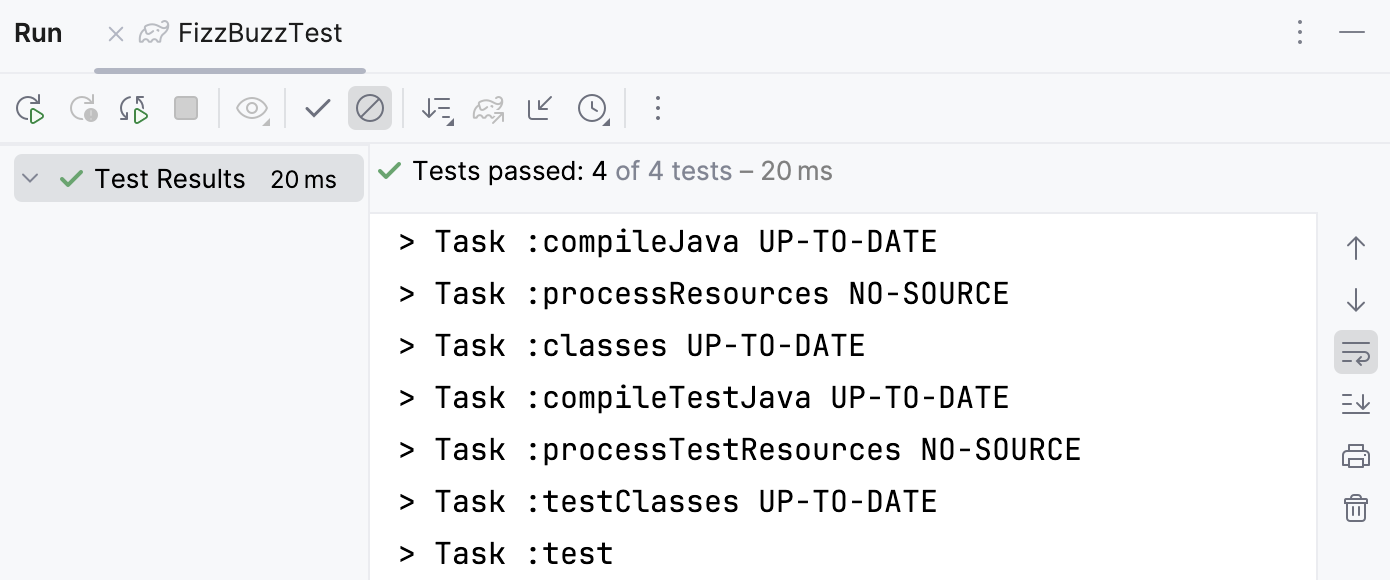Close the FizzBuzzTest tab
The width and height of the screenshot is (1390, 580).
pos(116,34)
